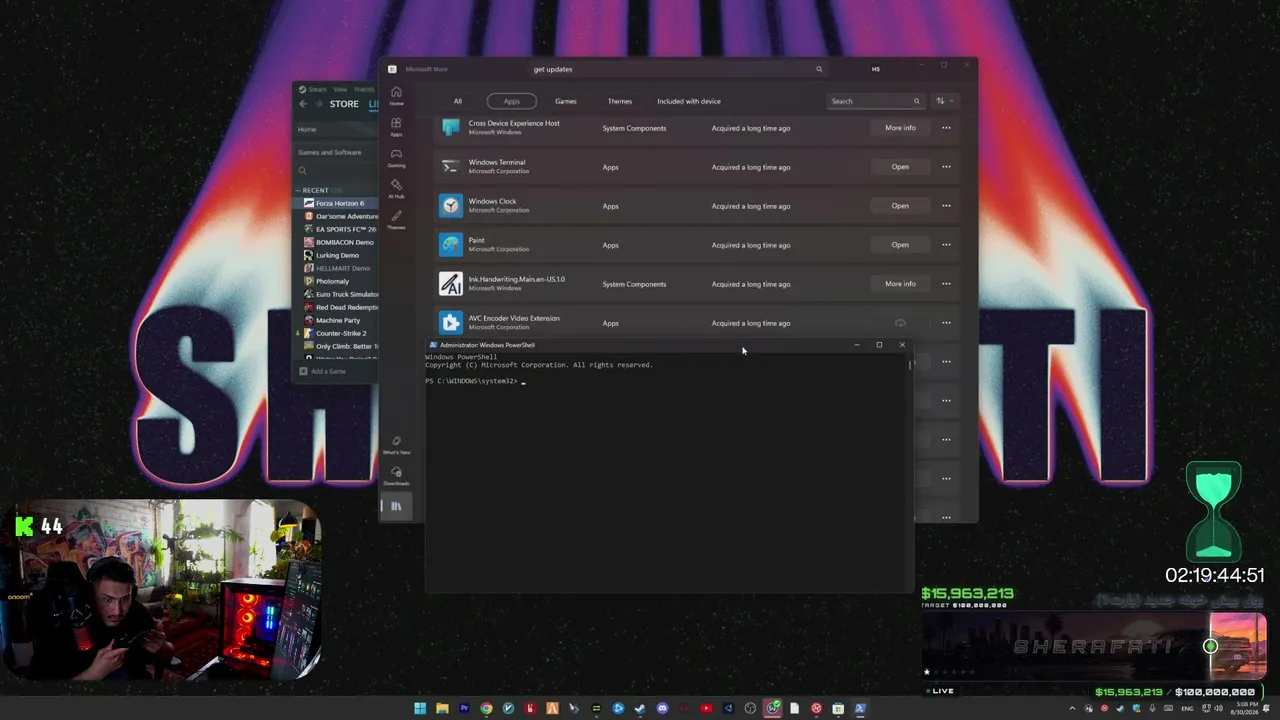This screenshot has width=1280, height=720.
Task: Select Photomaly in Steam library
Action: [332, 281]
